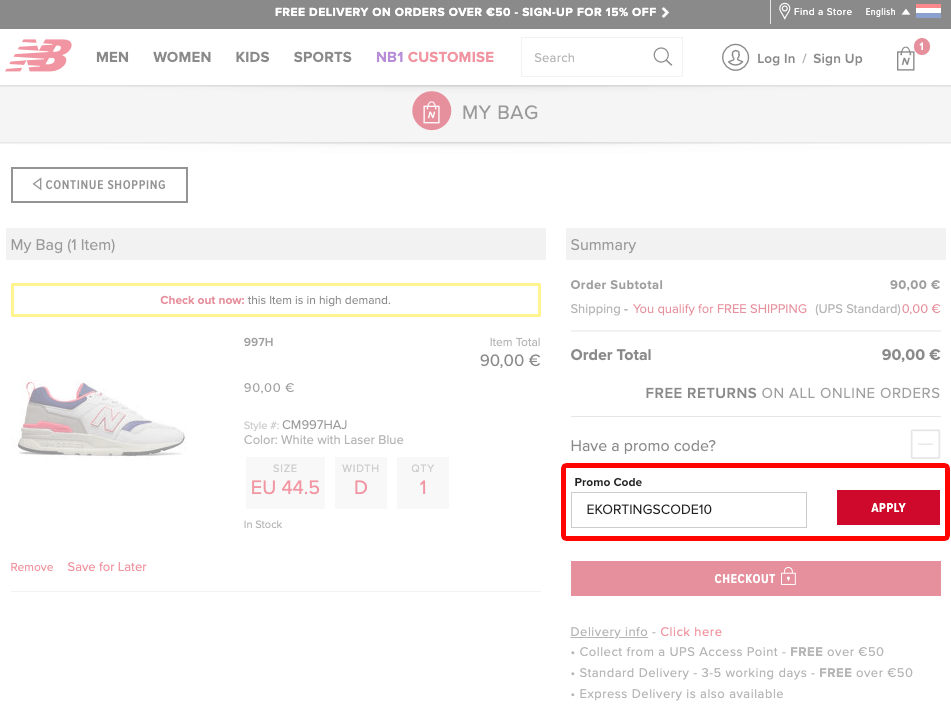Image resolution: width=951 pixels, height=707 pixels.
Task: Click the 997H product name
Action: 258,342
